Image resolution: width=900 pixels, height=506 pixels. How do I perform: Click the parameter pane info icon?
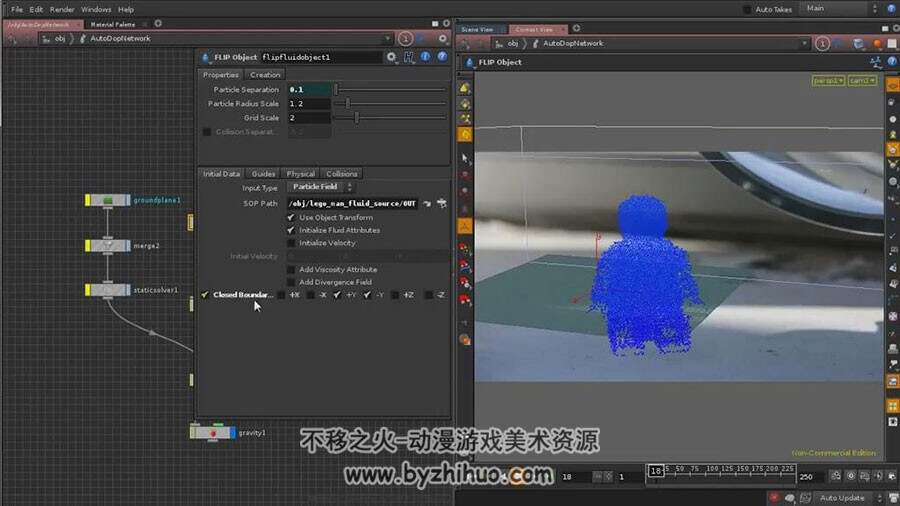point(425,56)
